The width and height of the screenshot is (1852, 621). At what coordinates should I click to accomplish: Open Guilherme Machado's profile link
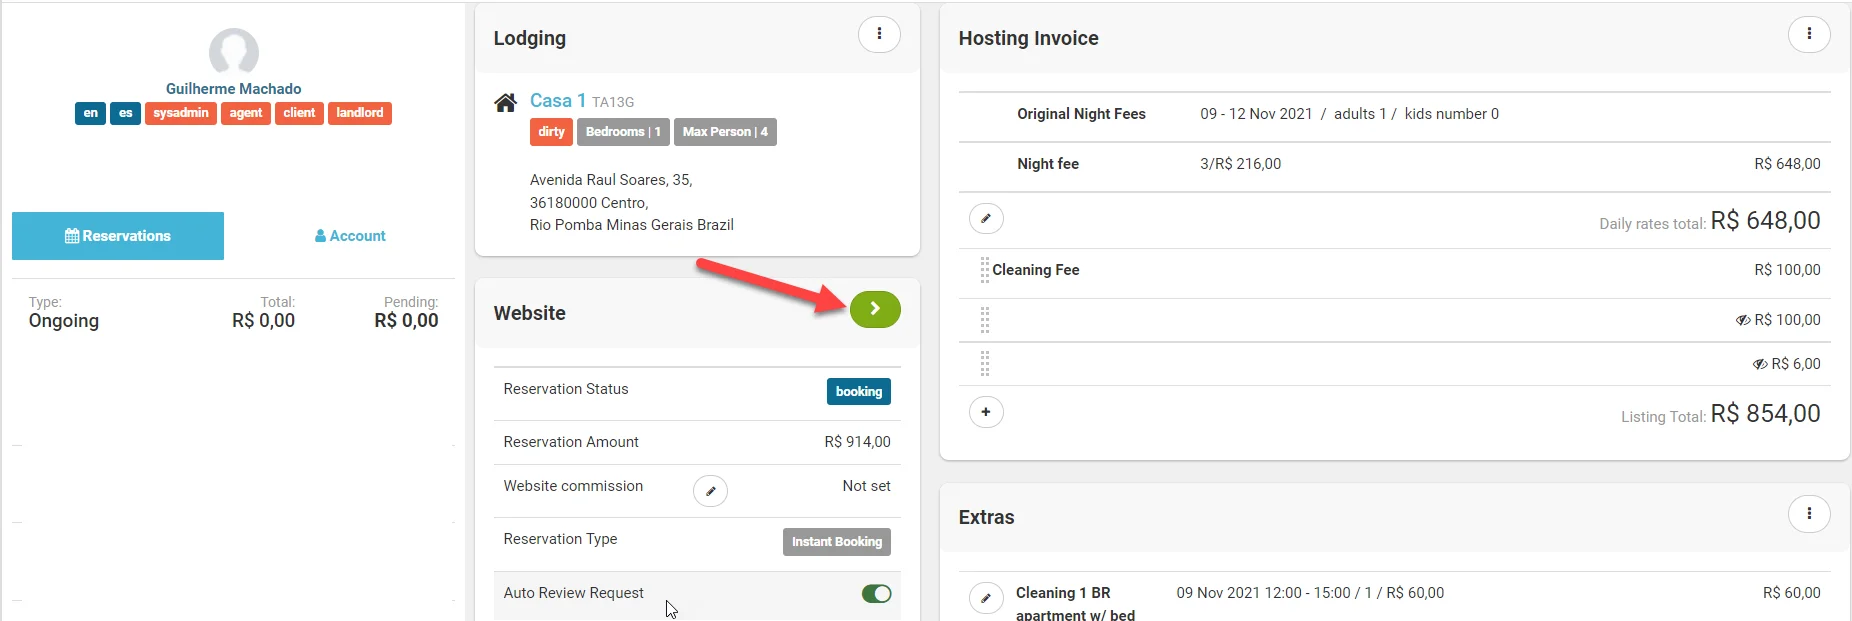(x=233, y=89)
